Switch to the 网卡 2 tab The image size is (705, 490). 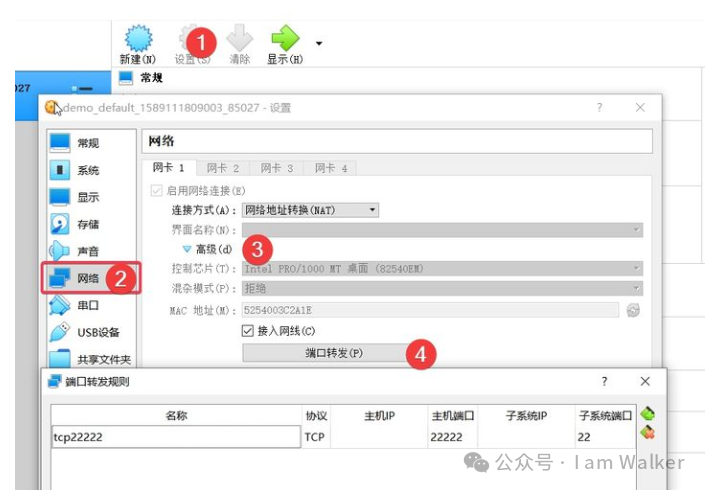[223, 168]
